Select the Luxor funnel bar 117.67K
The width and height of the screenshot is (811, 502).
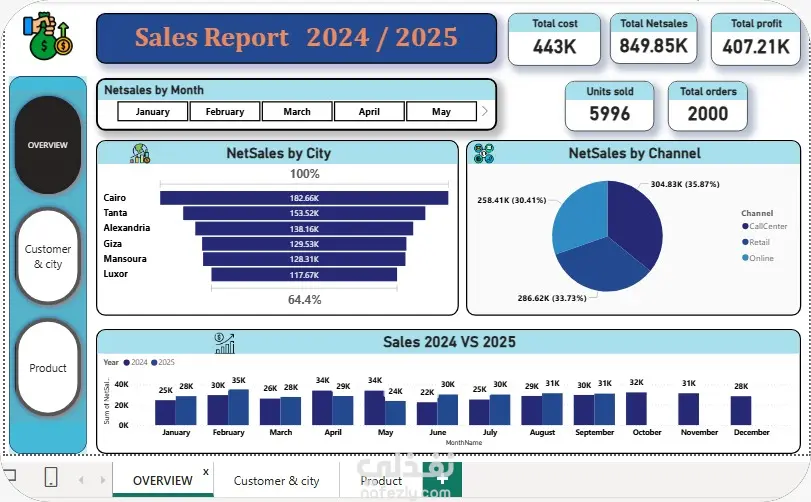(x=304, y=275)
